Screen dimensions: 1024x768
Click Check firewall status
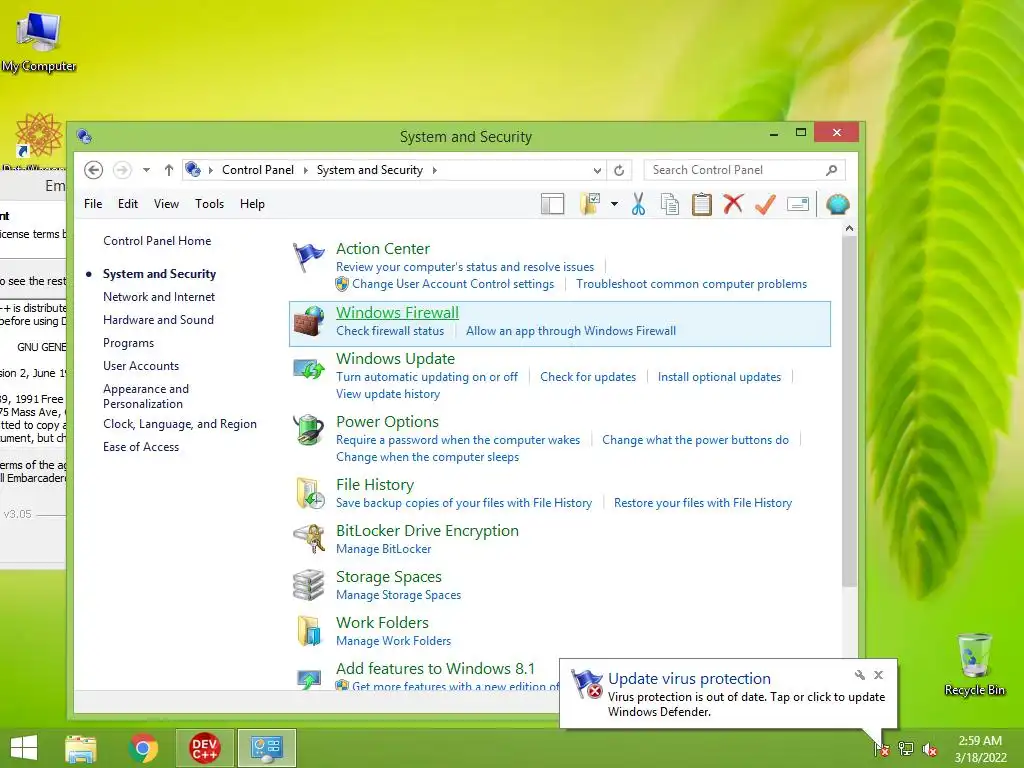(390, 331)
